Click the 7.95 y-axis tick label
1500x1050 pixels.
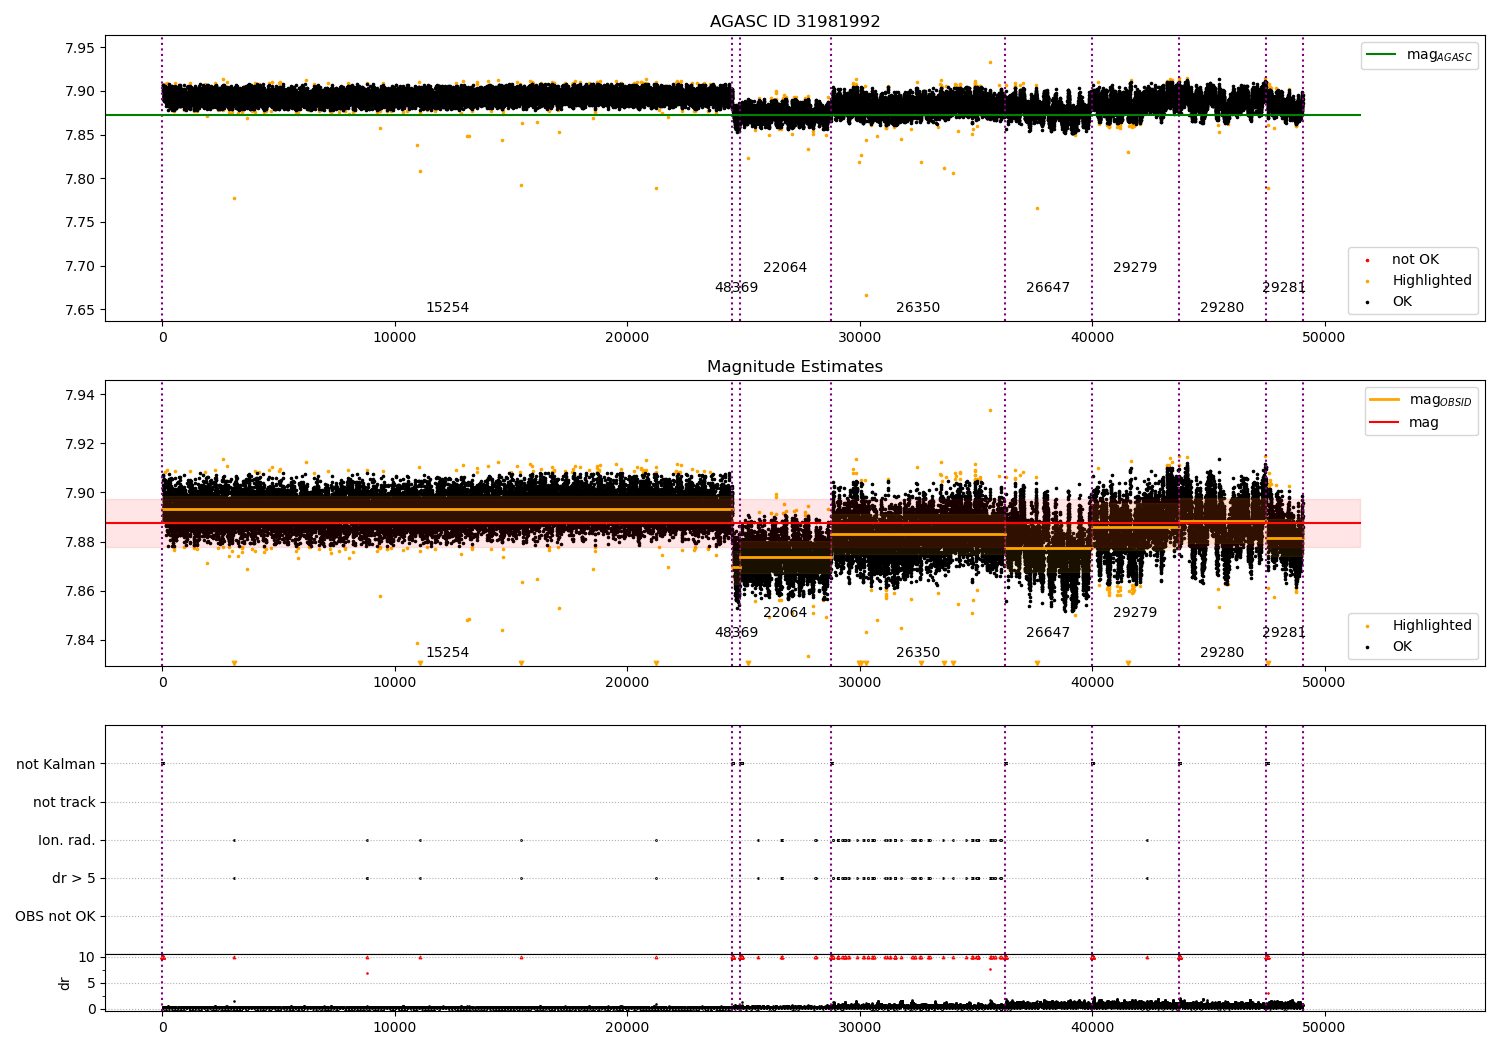80,48
